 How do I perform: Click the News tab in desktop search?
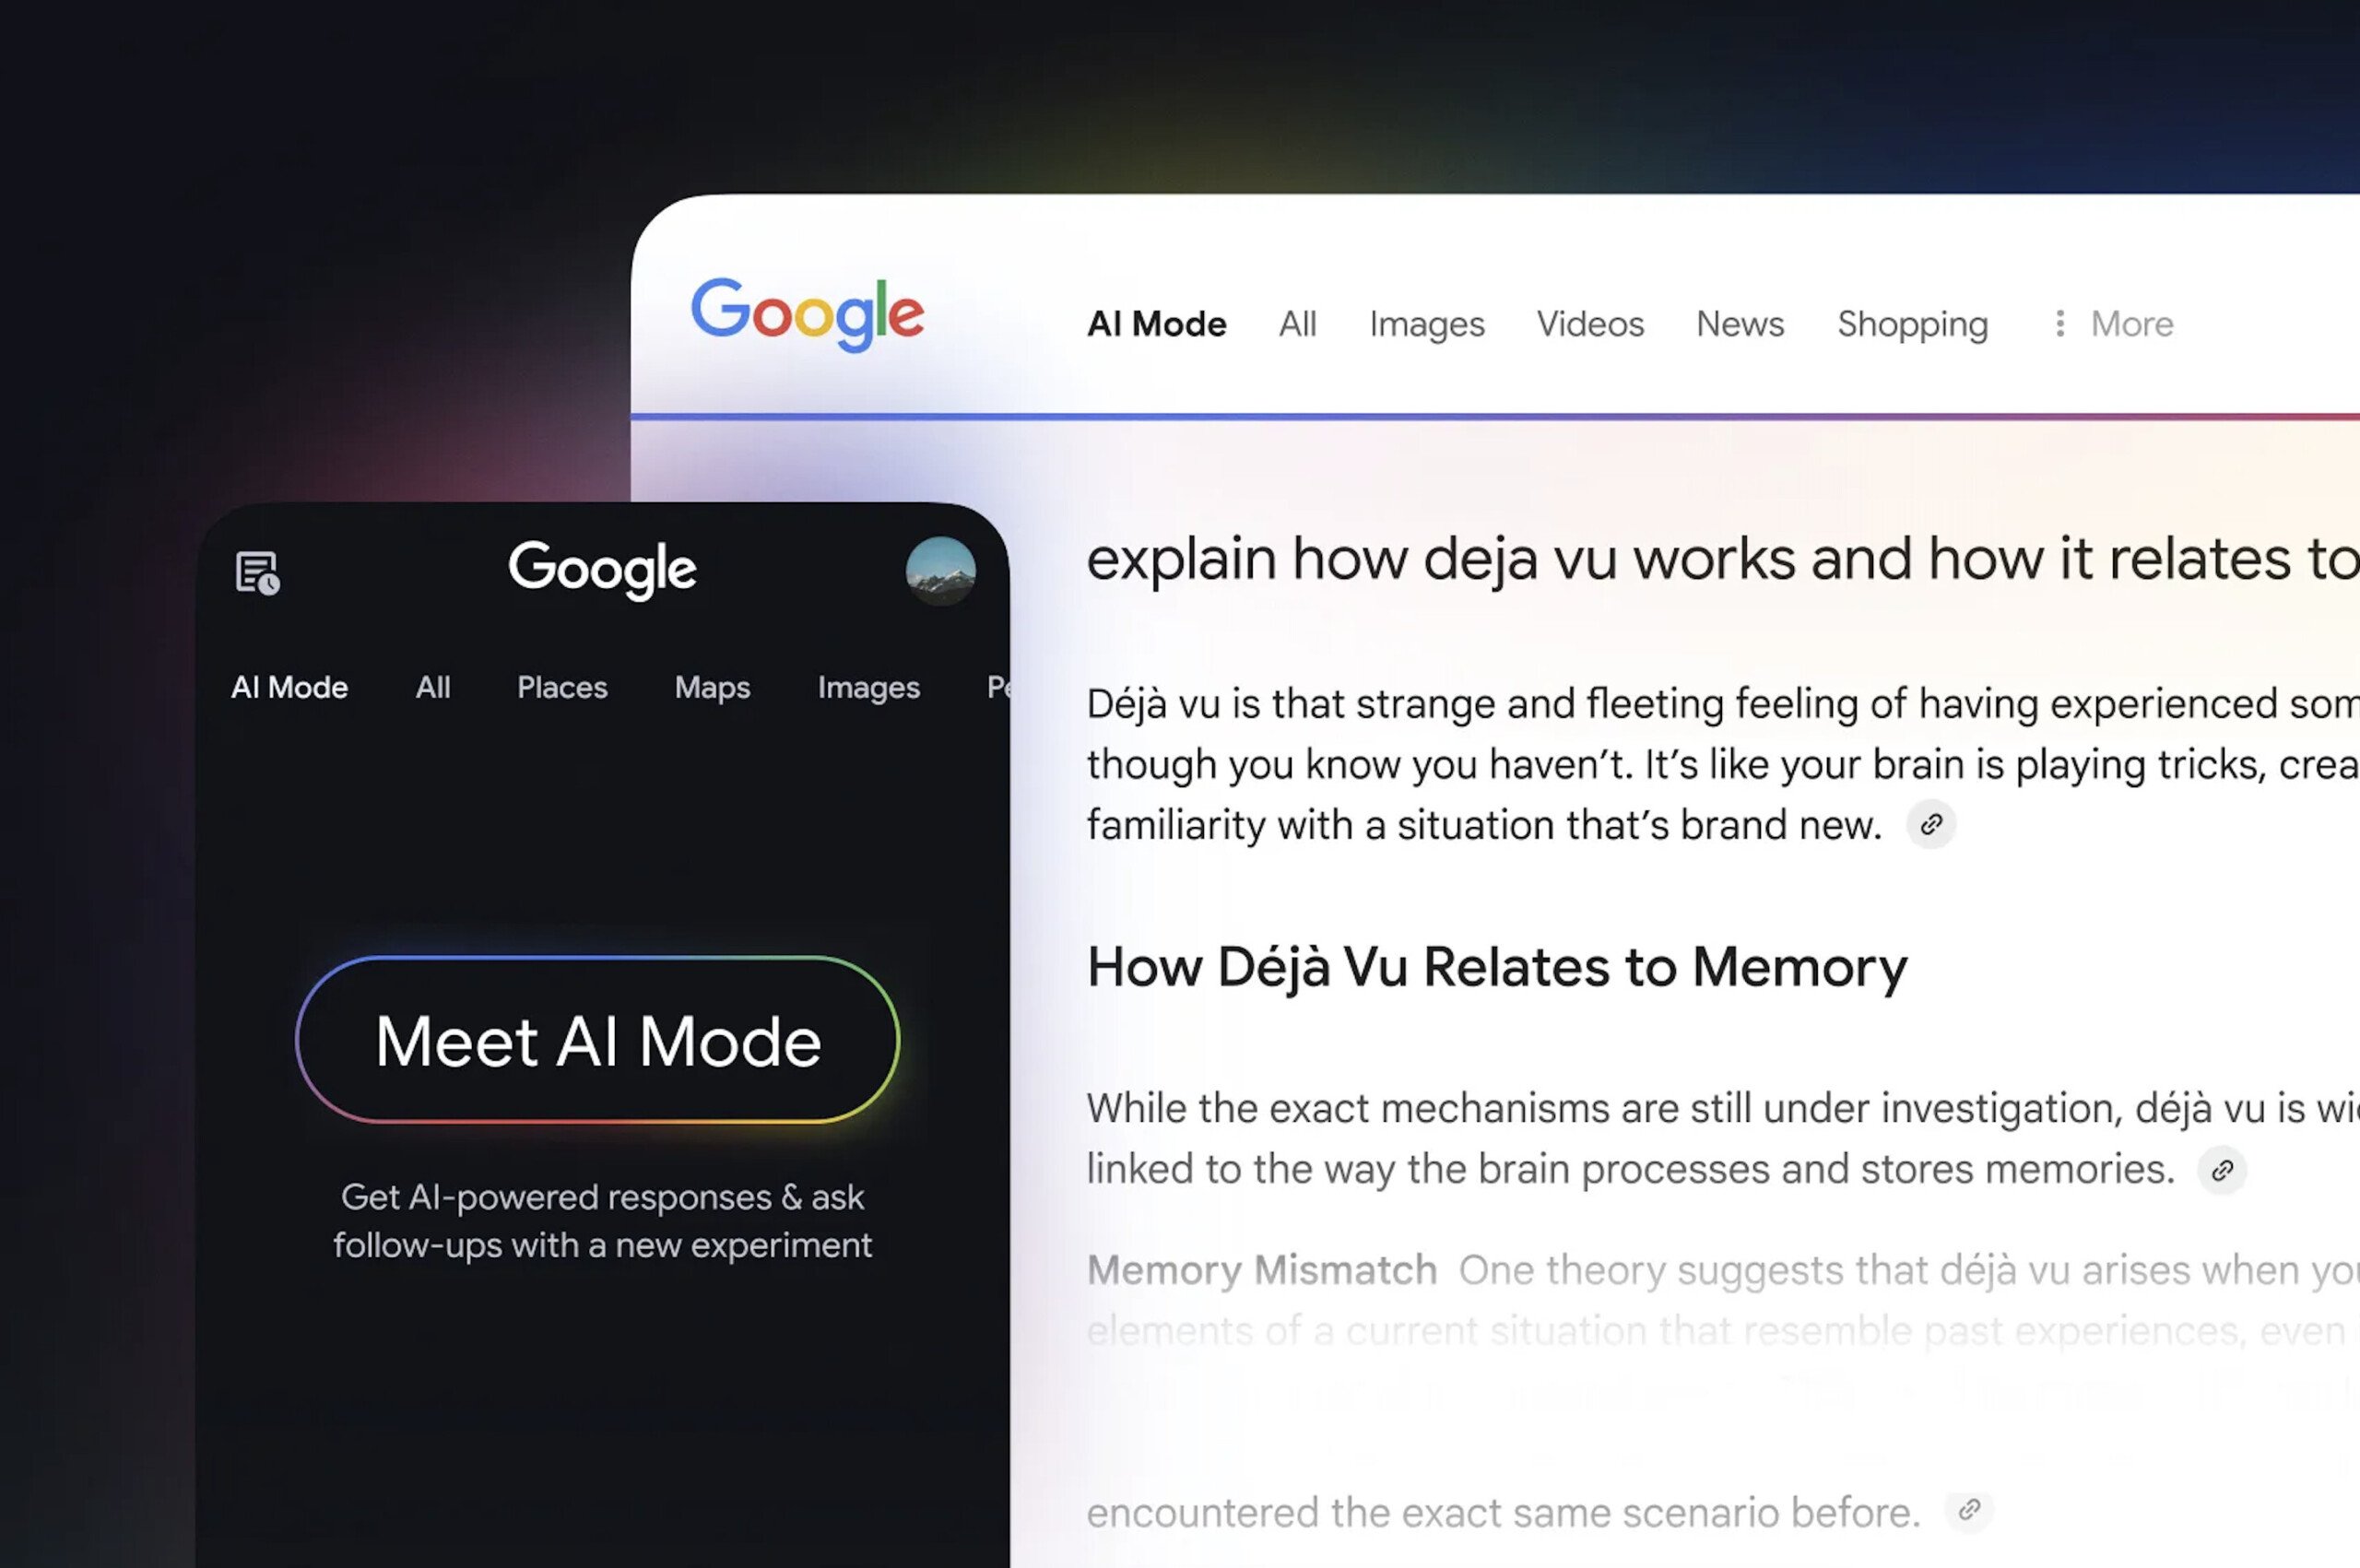pos(1739,322)
